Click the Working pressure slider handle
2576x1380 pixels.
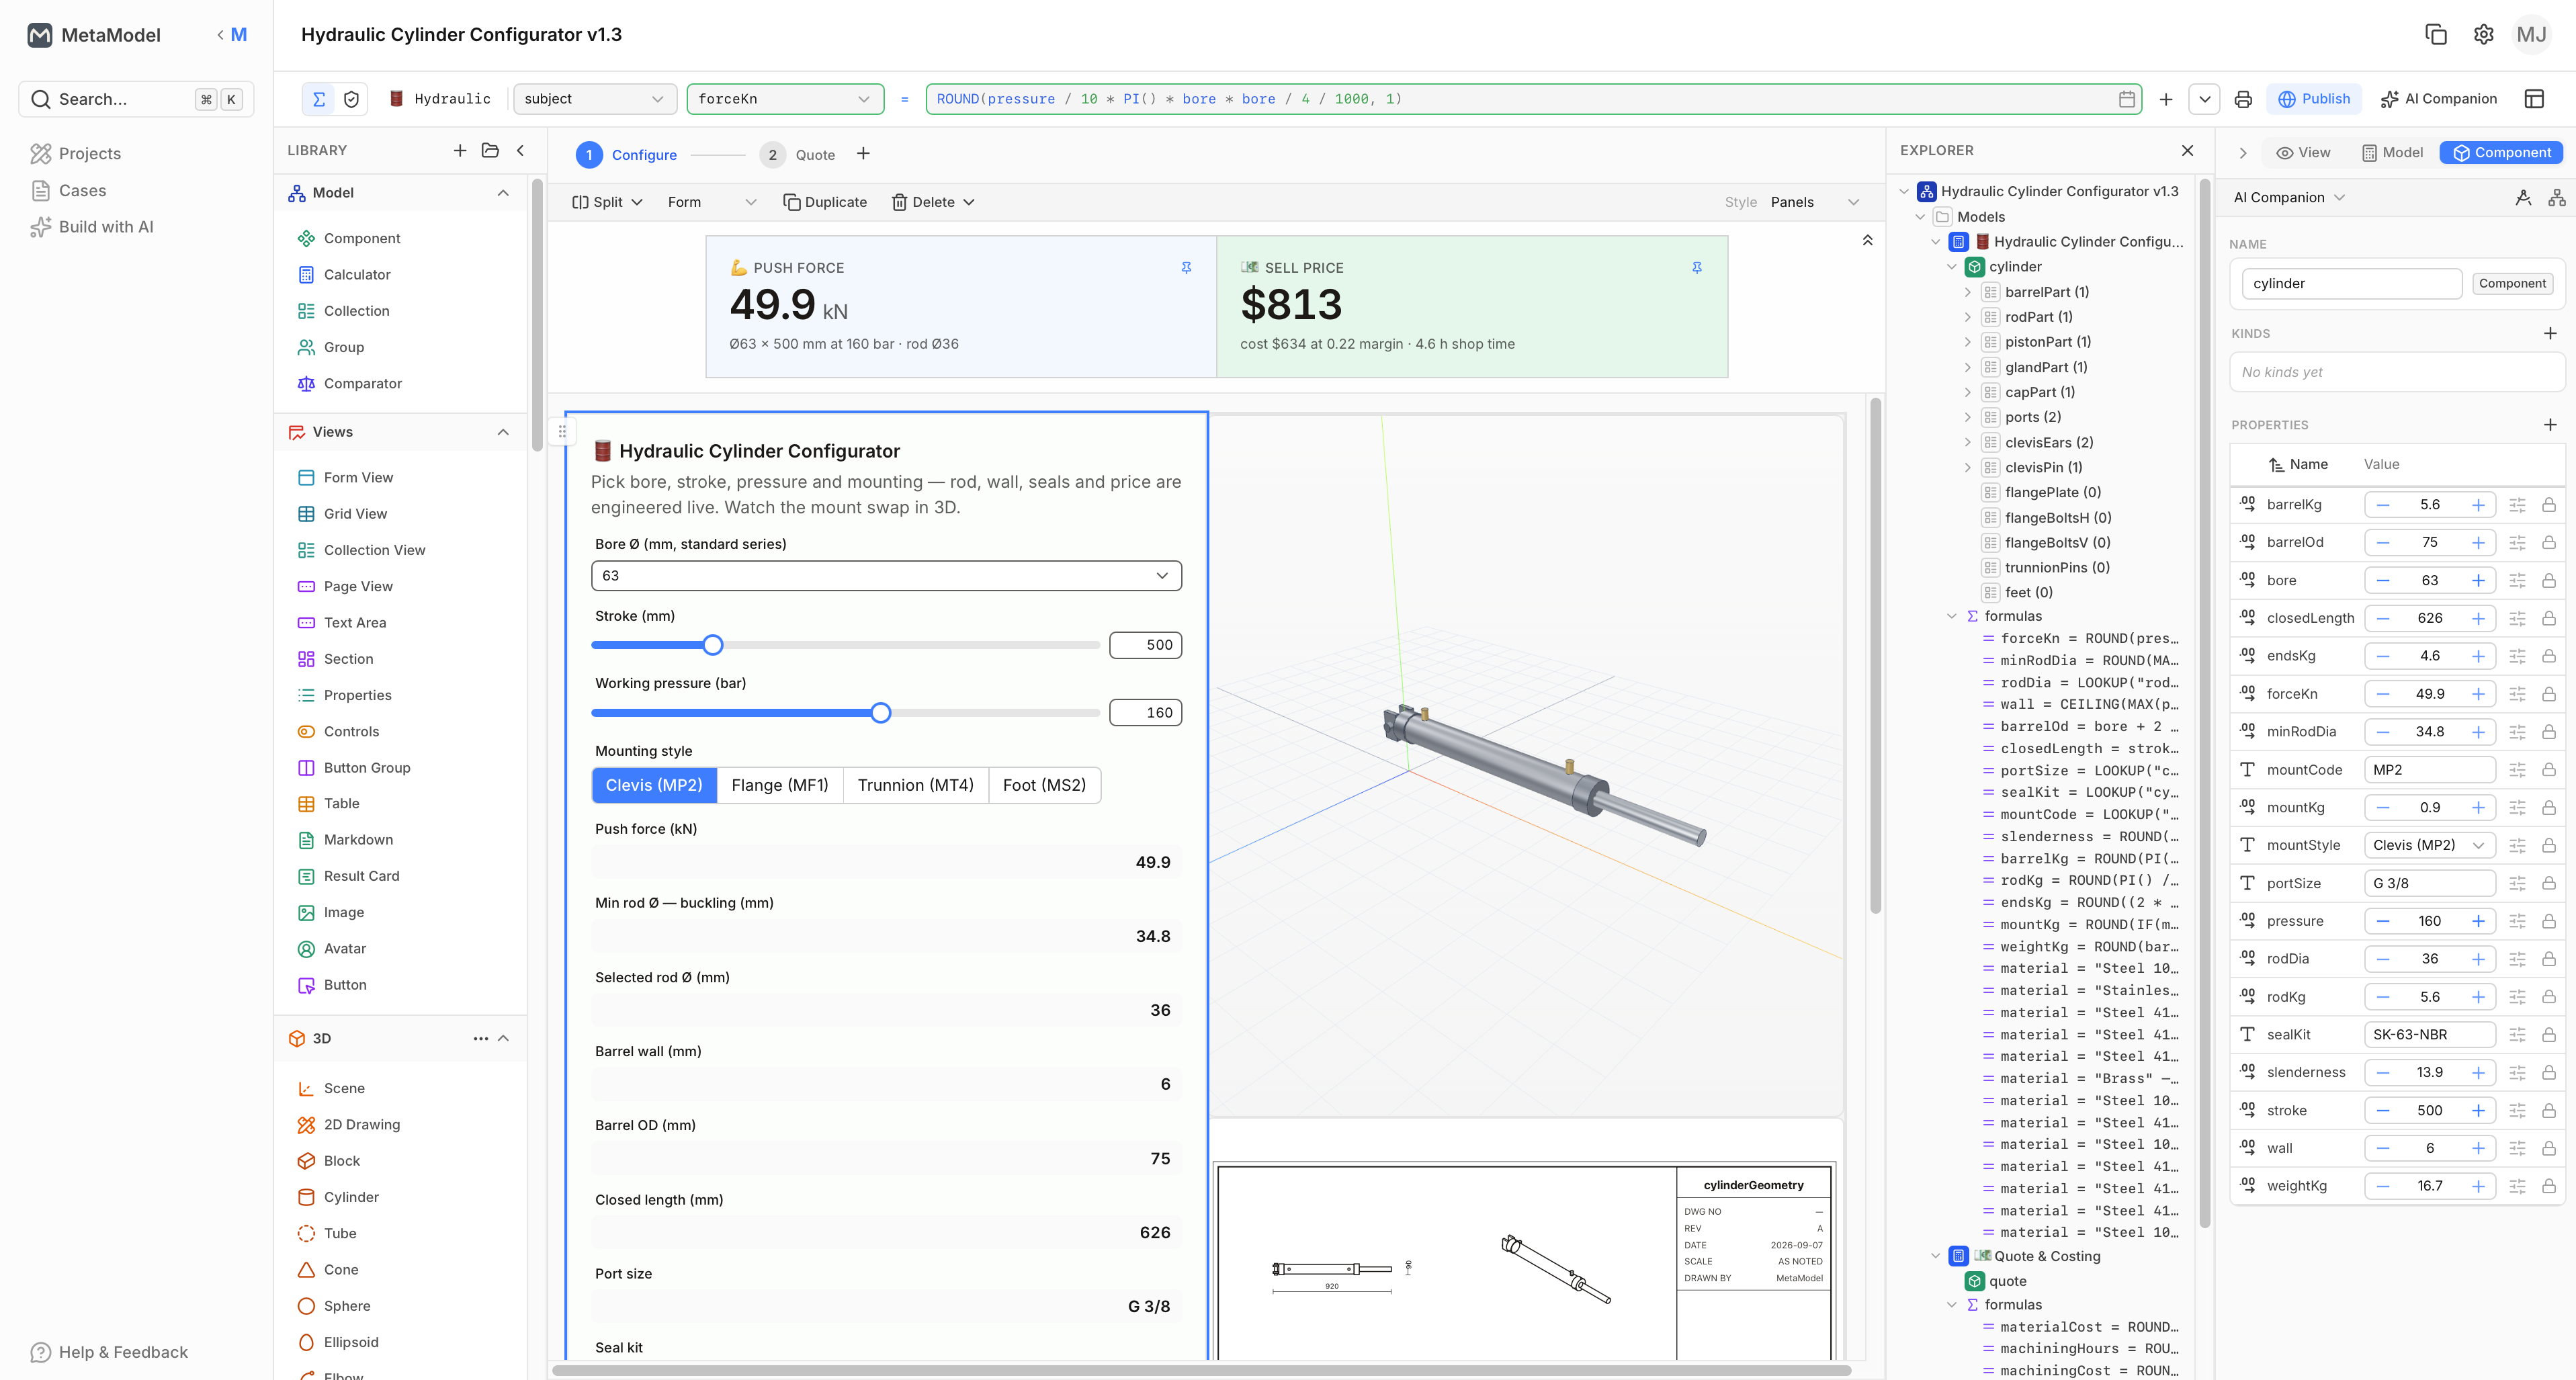[880, 714]
